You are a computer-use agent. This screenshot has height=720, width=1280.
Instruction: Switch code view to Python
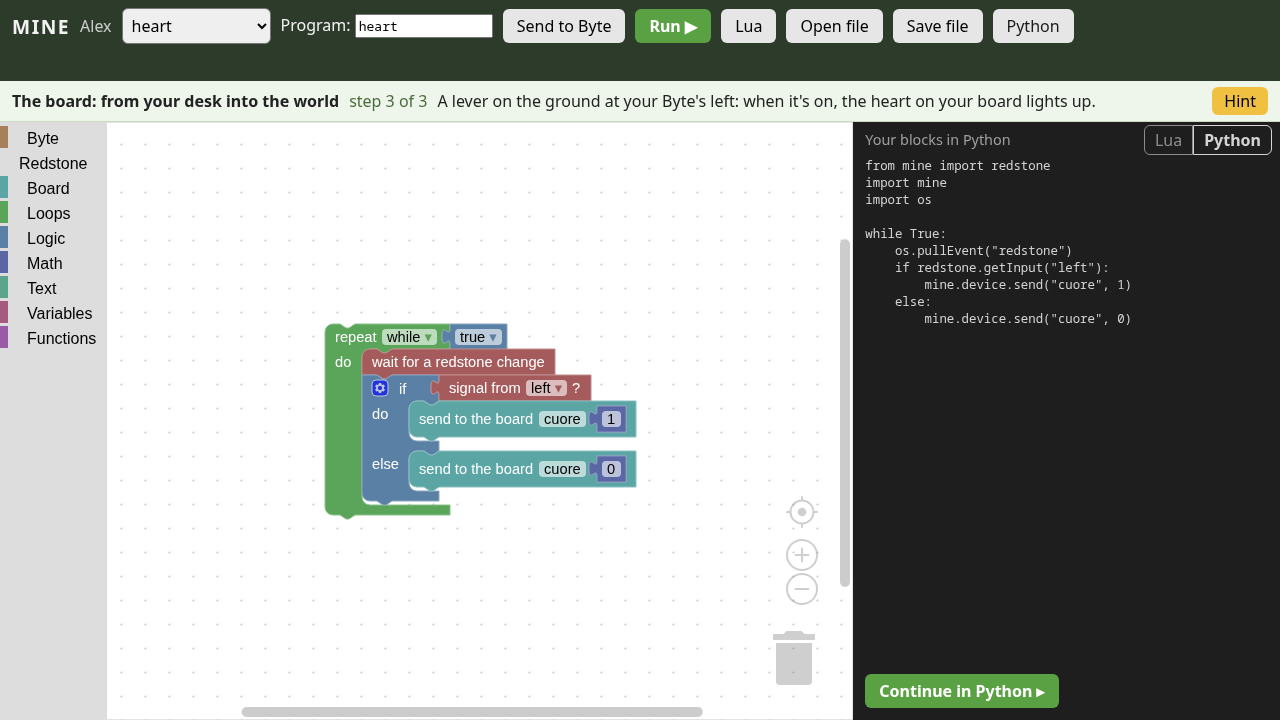[x=1232, y=140]
